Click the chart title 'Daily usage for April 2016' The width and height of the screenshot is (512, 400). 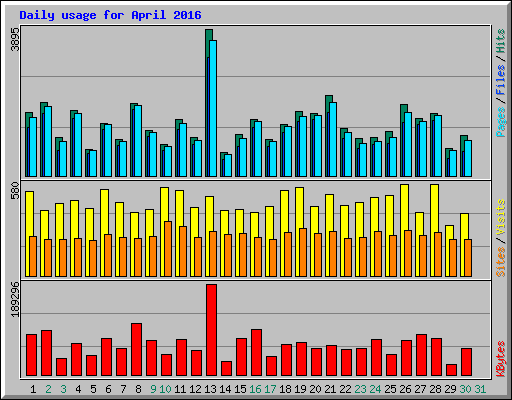tap(110, 15)
